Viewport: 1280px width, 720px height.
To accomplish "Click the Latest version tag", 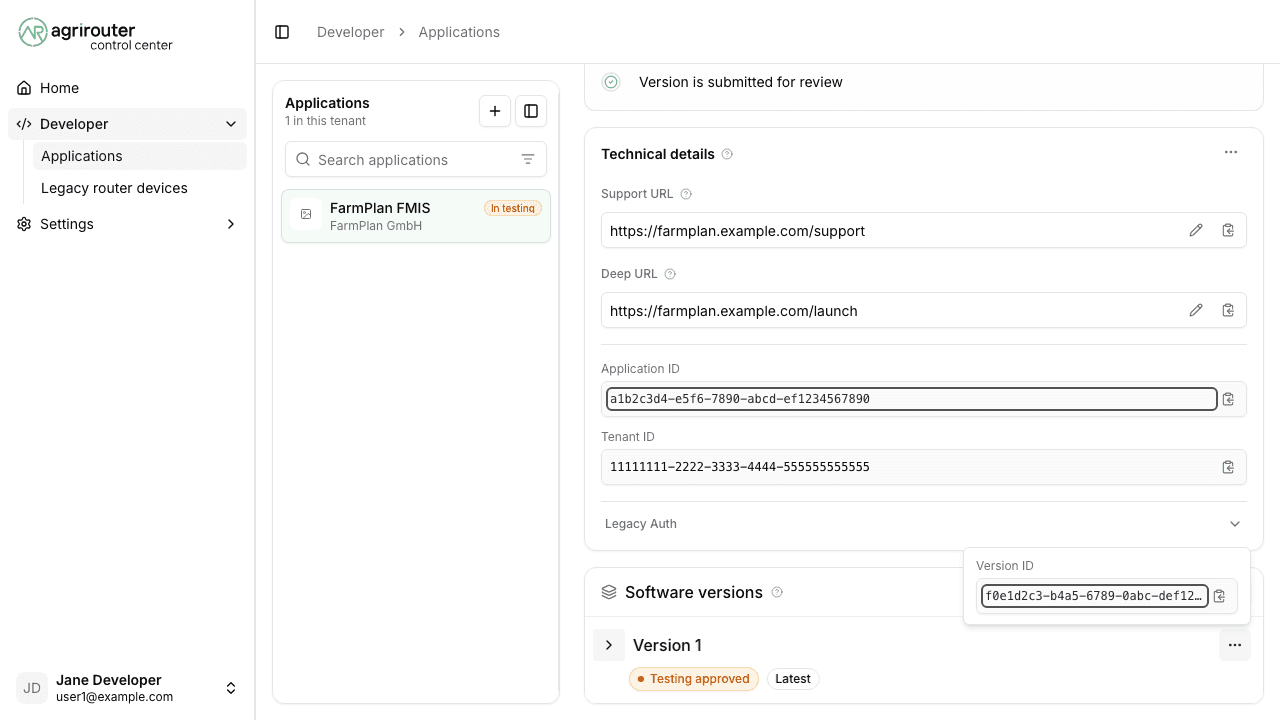I will click(793, 679).
